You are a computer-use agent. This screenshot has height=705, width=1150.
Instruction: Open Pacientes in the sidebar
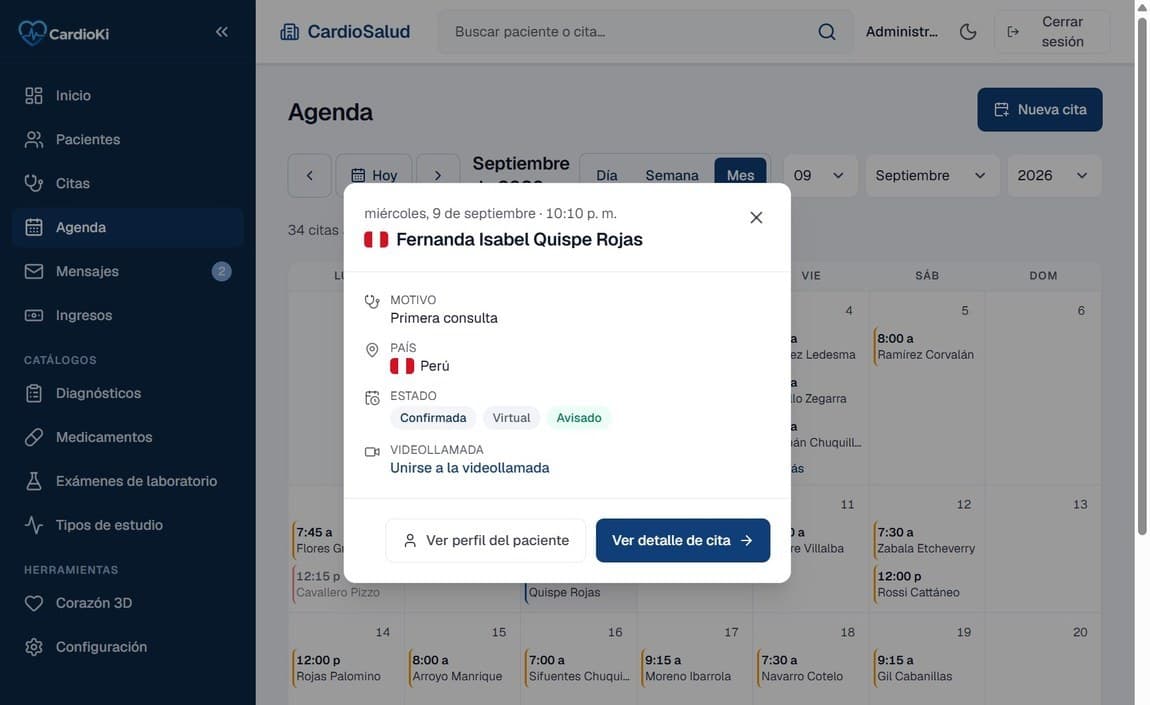(128, 139)
